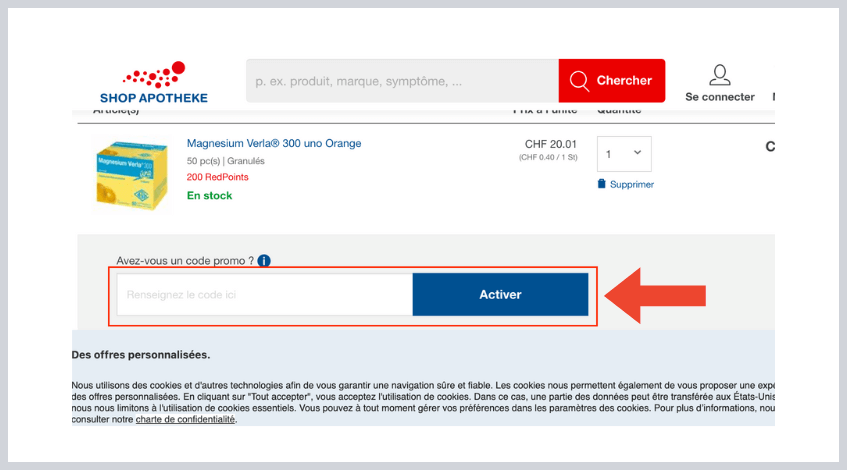The image size is (847, 470).
Task: Click the Activer button
Action: click(x=500, y=294)
